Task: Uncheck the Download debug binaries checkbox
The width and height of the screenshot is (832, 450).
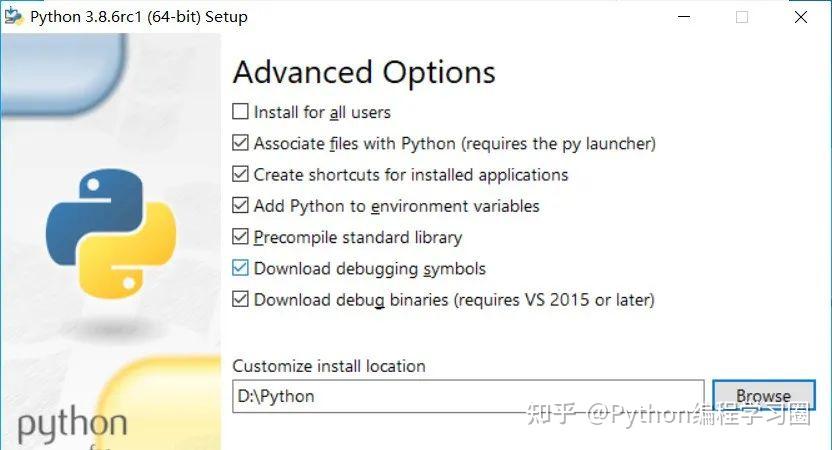Action: pos(240,299)
